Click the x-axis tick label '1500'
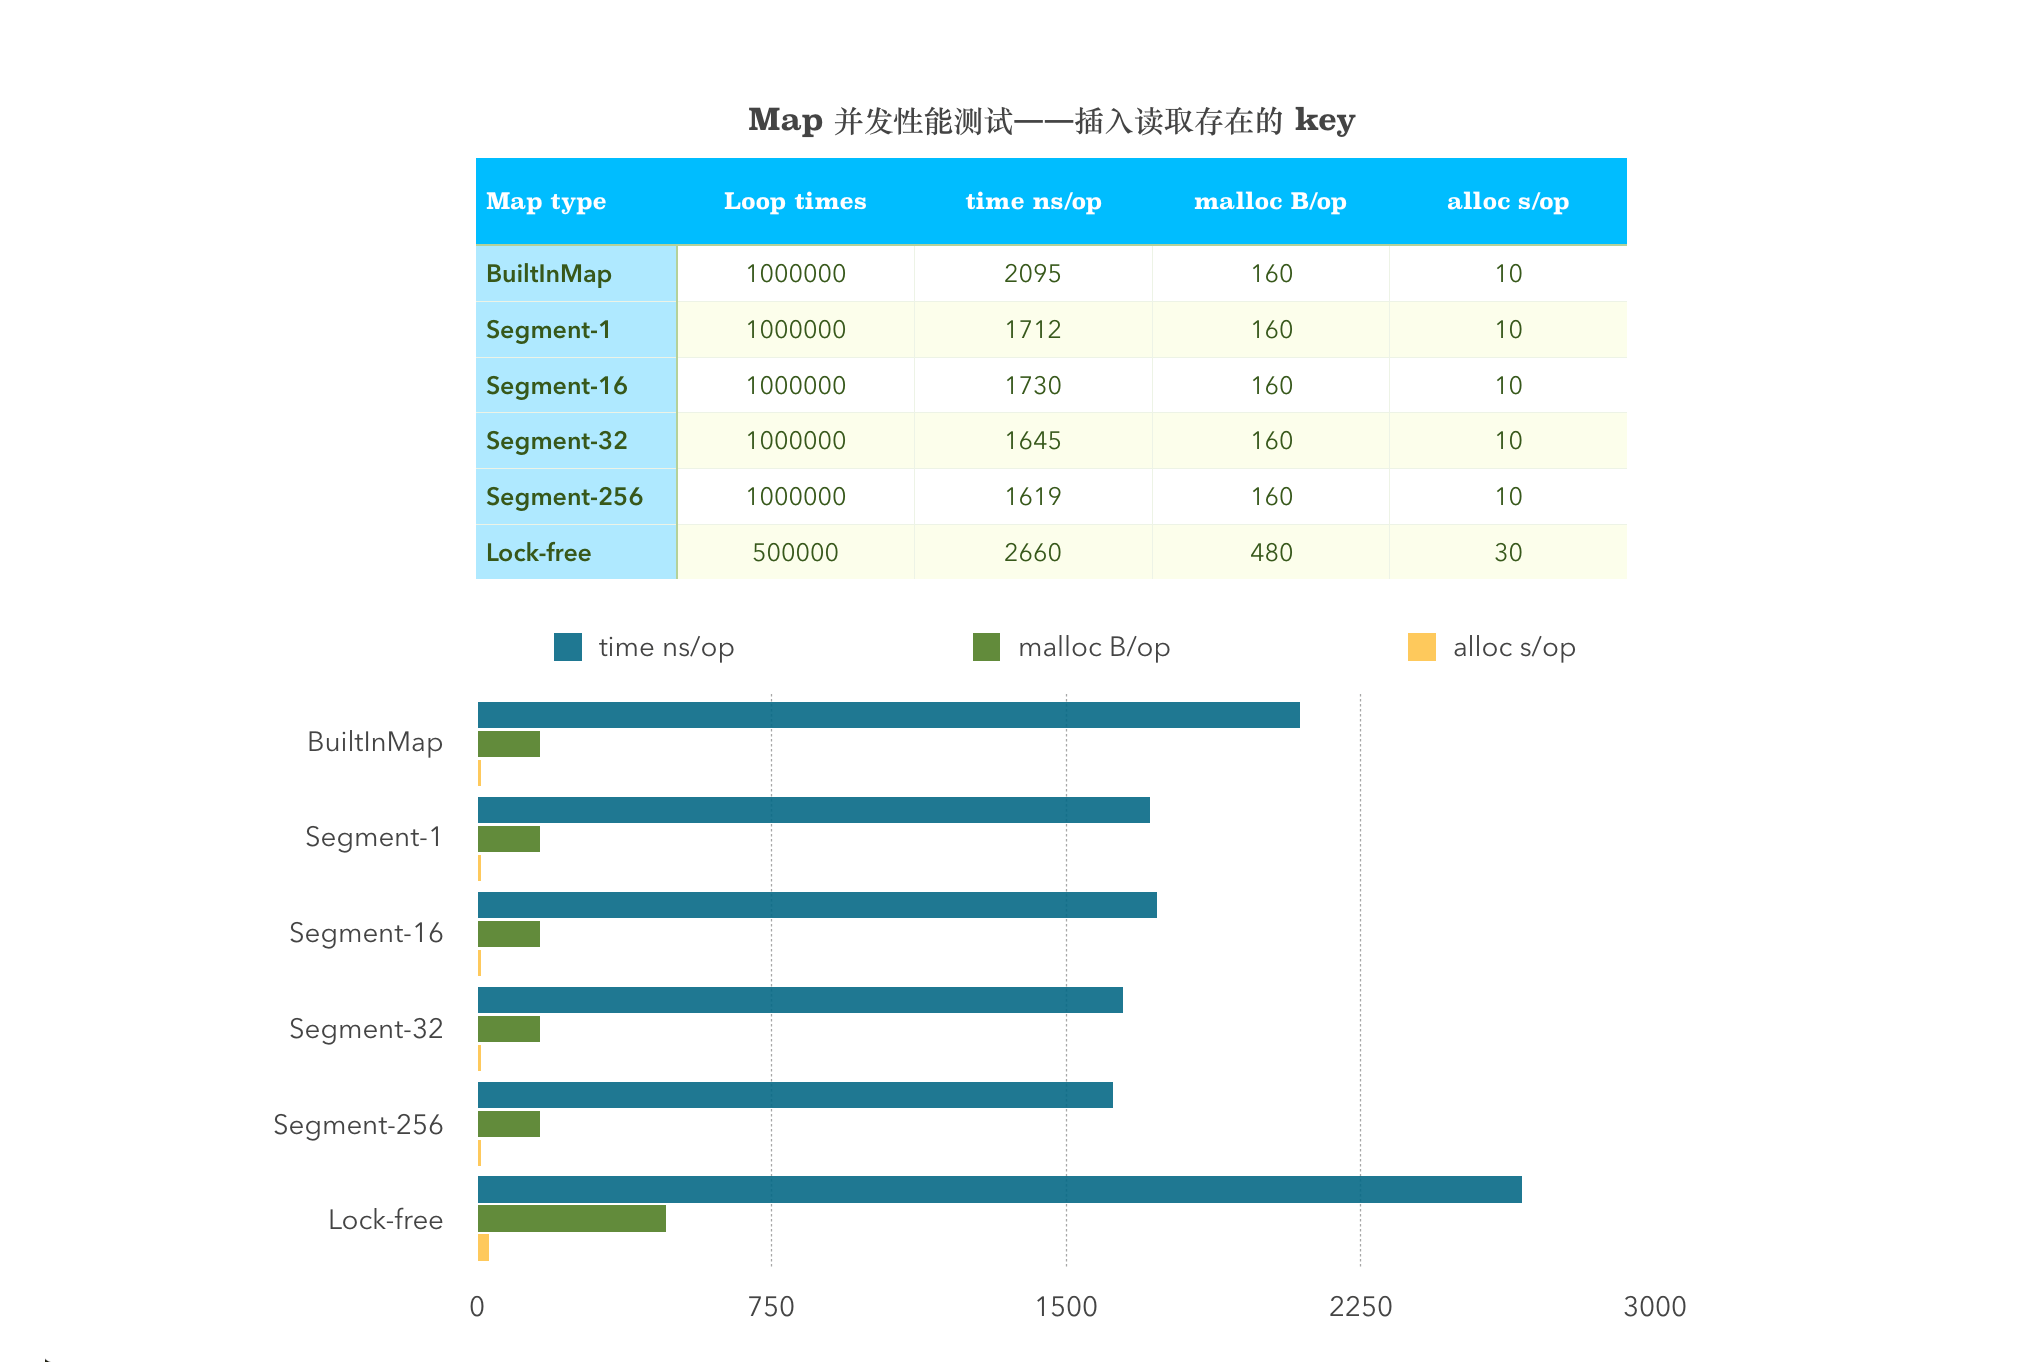 [1066, 1306]
